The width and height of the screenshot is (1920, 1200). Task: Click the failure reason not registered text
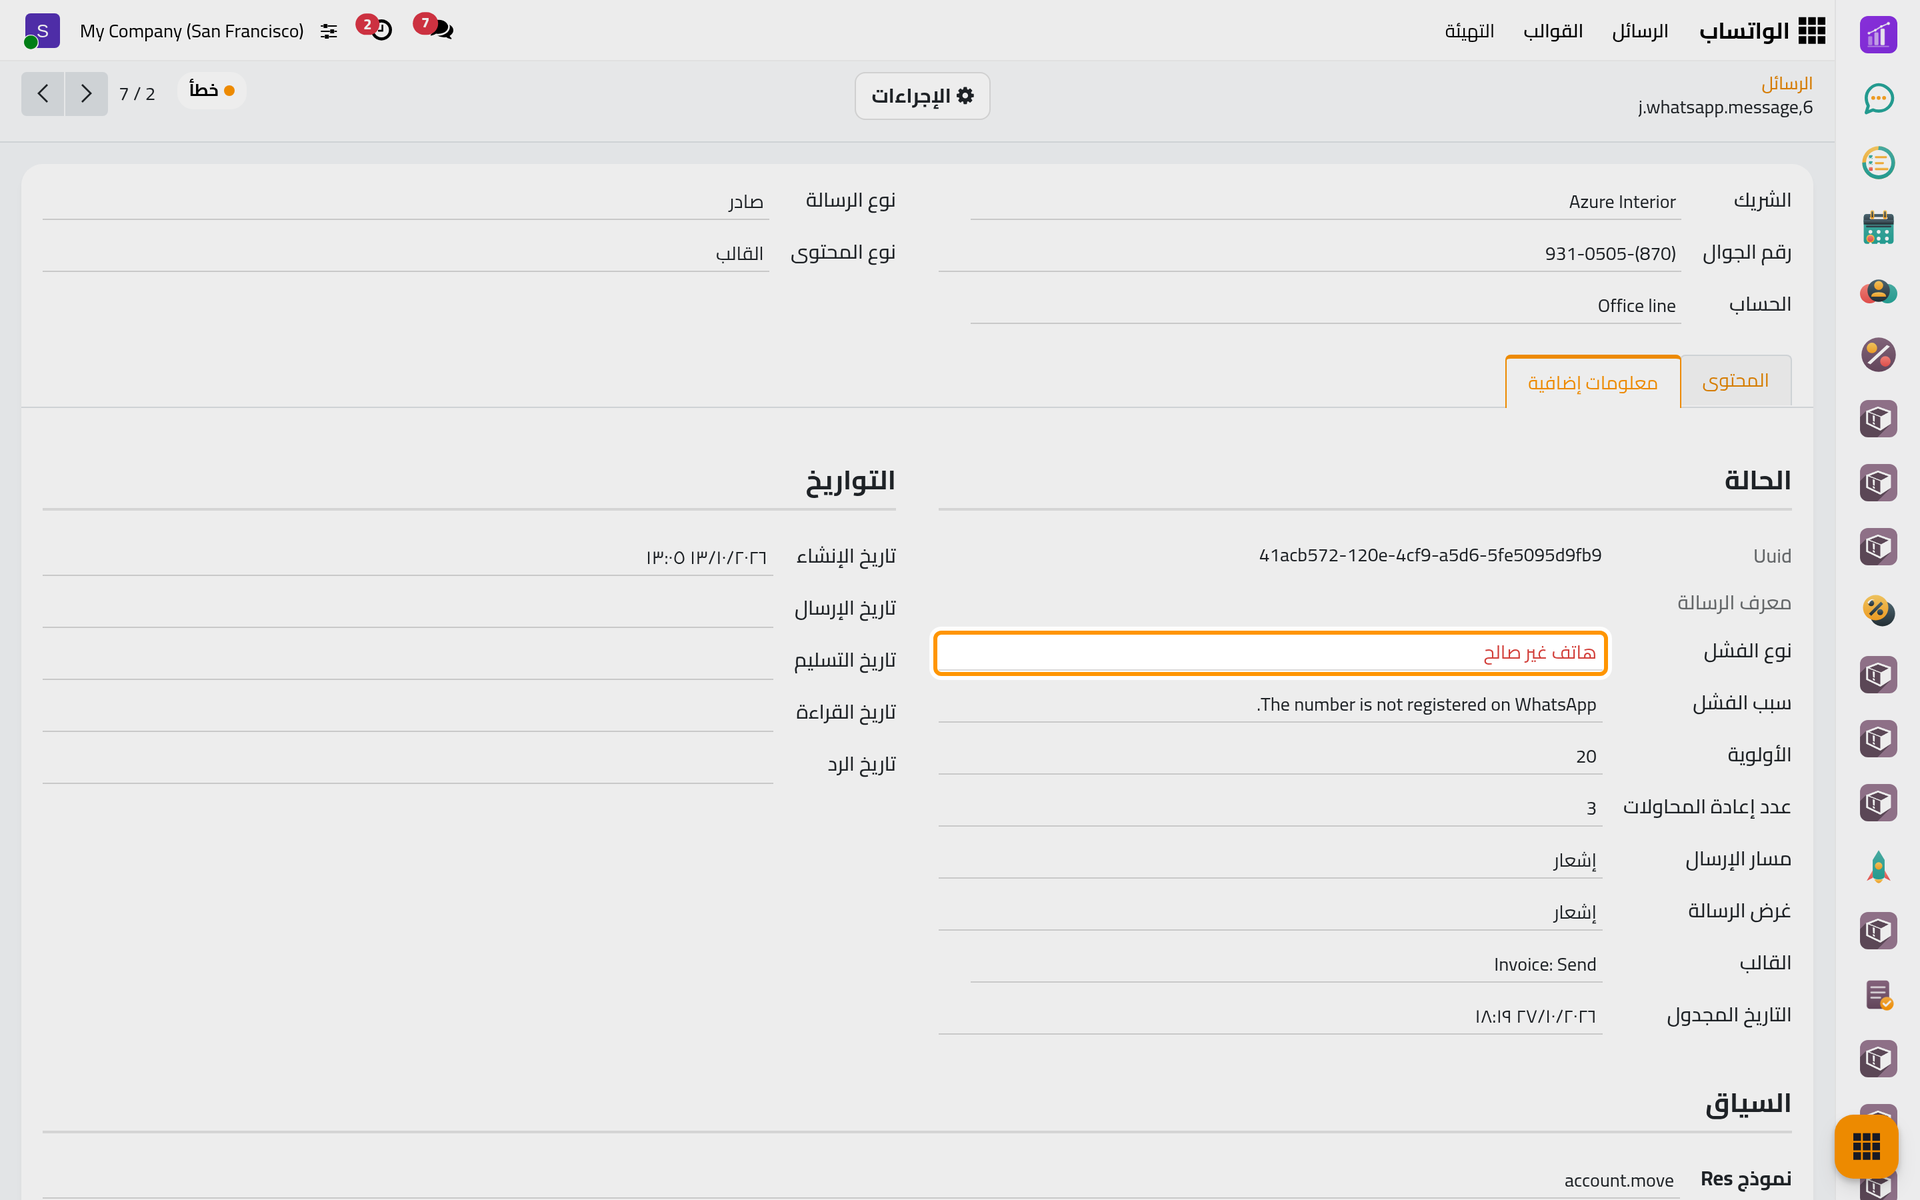pos(1427,704)
